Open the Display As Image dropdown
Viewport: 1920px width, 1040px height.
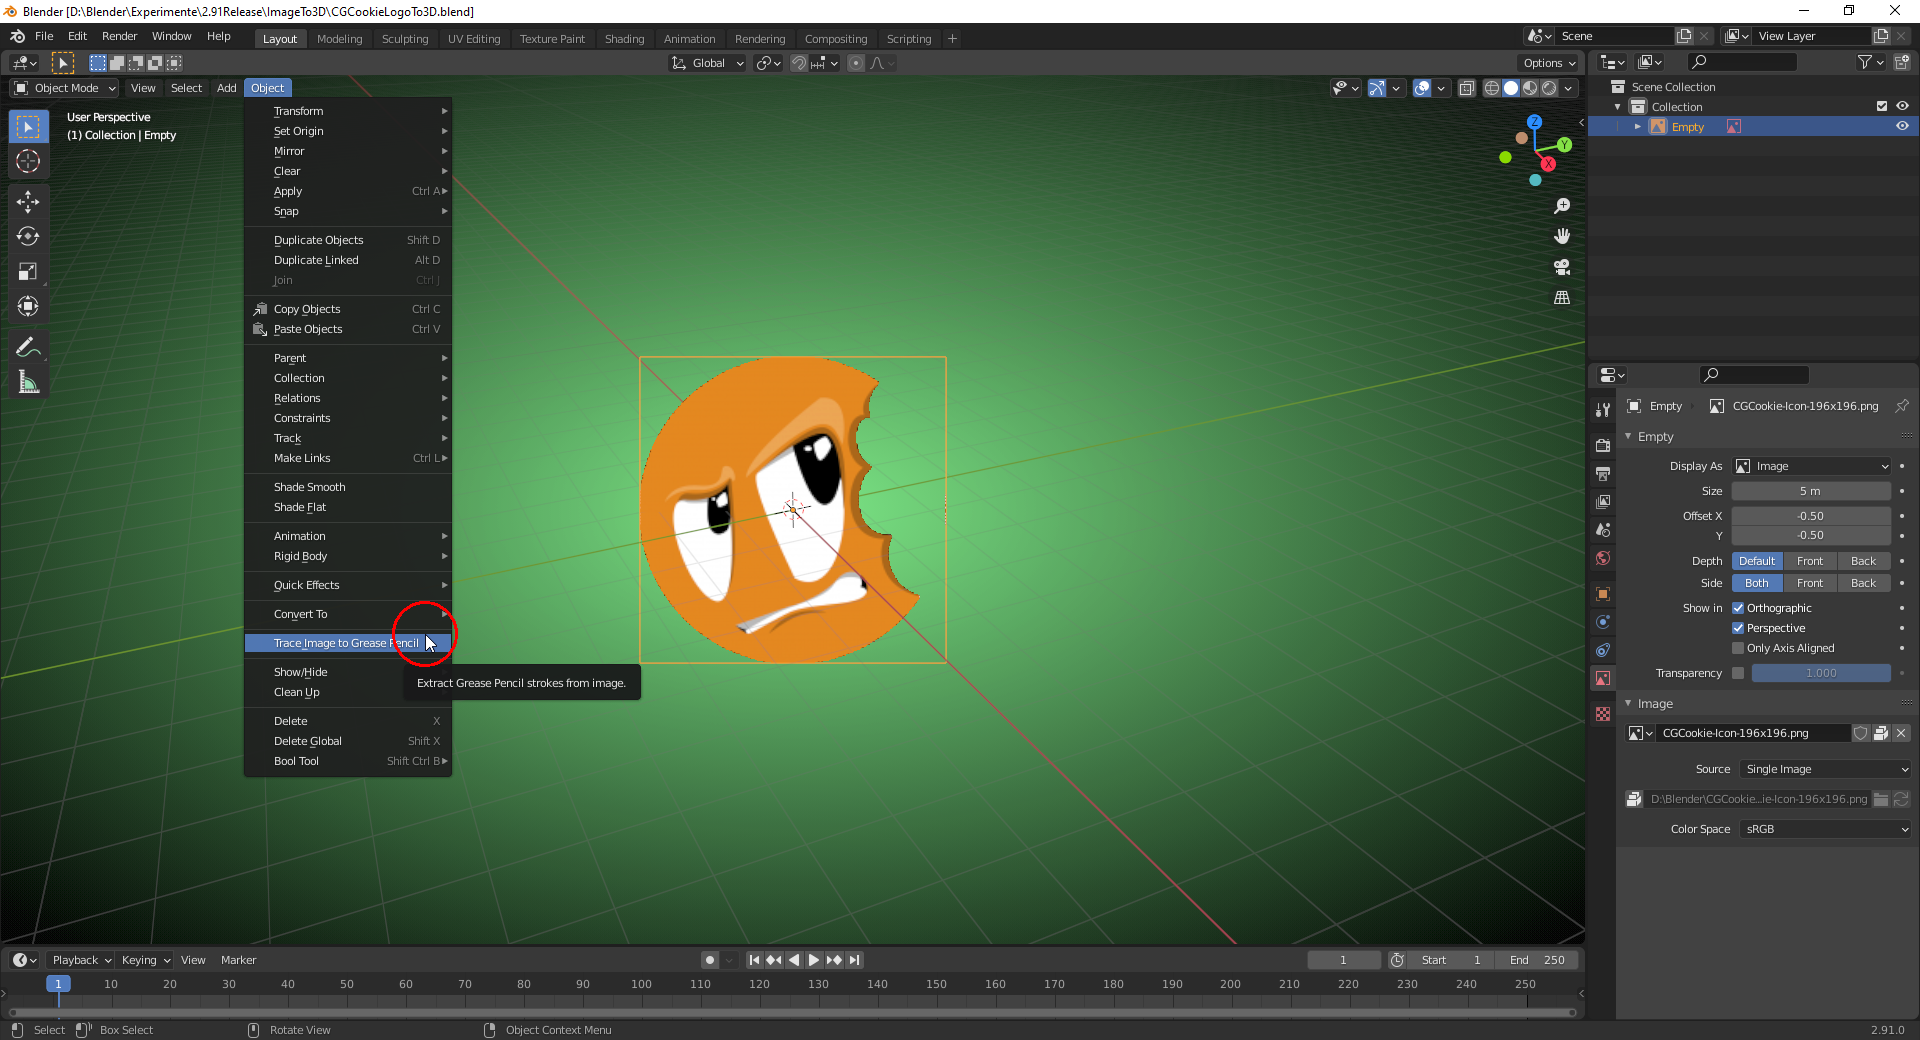[x=1812, y=466]
